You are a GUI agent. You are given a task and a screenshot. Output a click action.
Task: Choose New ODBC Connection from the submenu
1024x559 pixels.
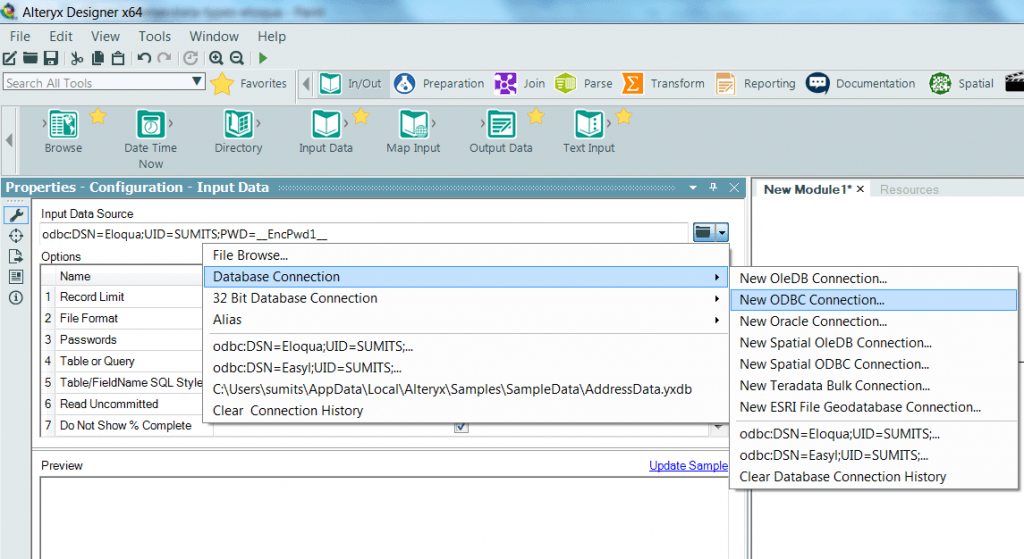click(812, 300)
